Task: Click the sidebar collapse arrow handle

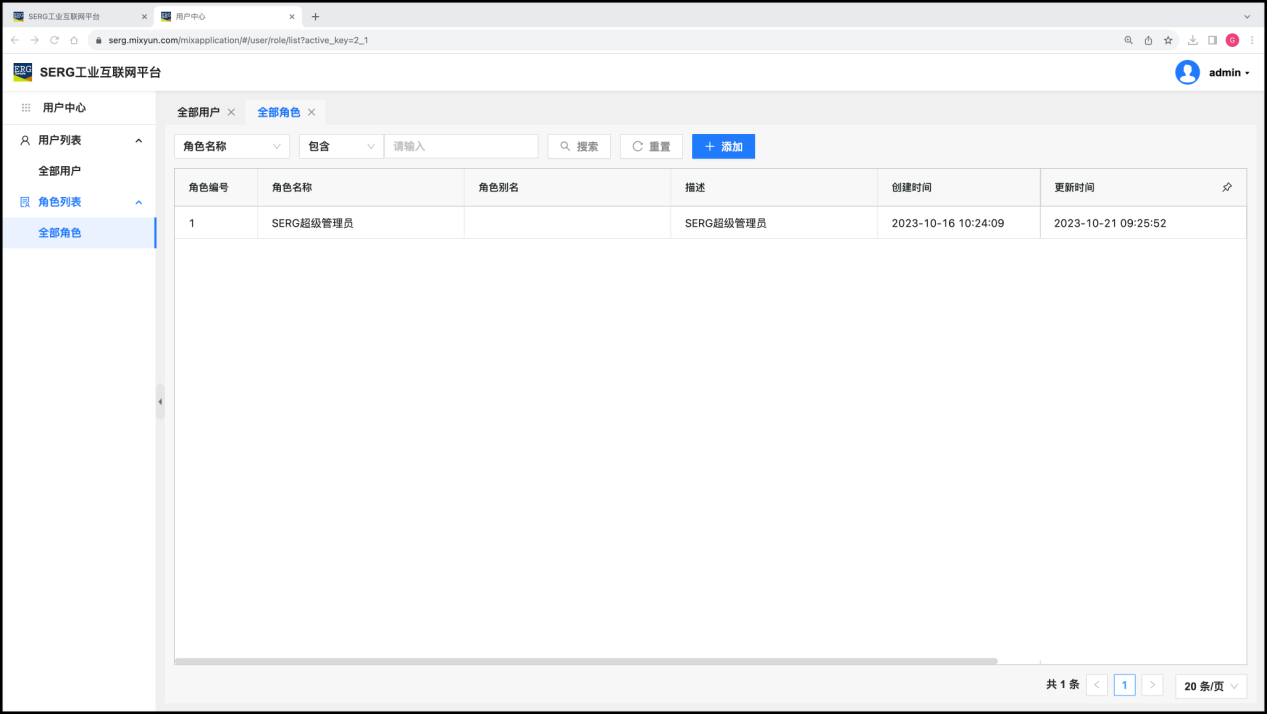Action: click(160, 402)
